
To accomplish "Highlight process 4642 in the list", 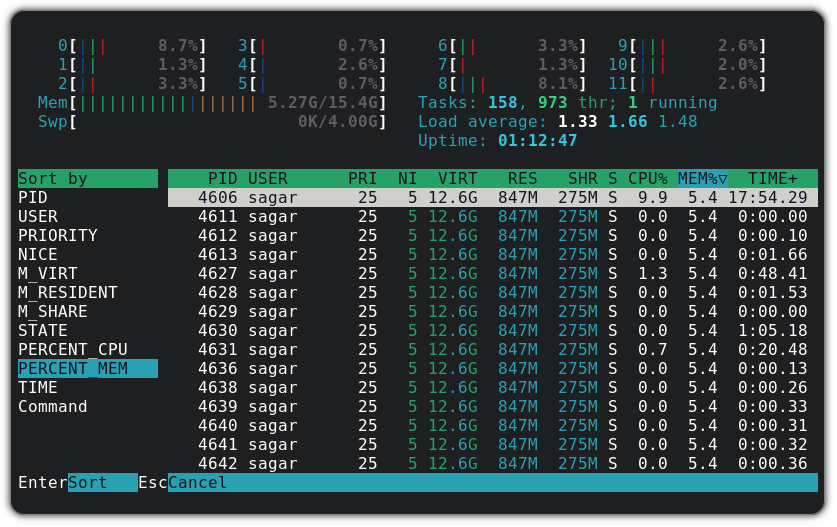I will 490,464.
